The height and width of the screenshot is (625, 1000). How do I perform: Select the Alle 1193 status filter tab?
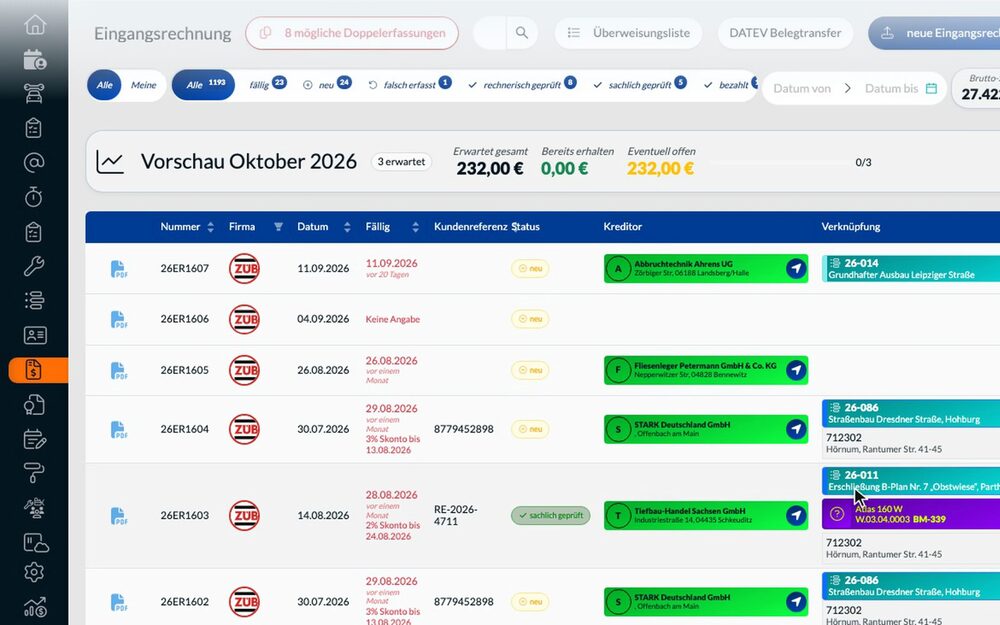click(x=203, y=85)
